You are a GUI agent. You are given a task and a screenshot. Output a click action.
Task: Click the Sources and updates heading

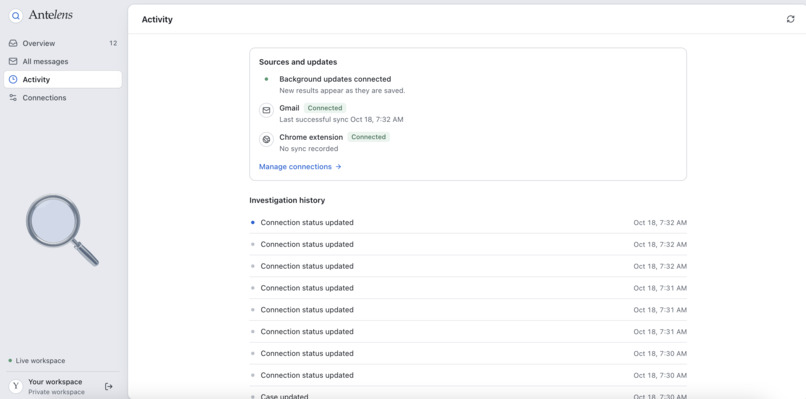(x=298, y=62)
